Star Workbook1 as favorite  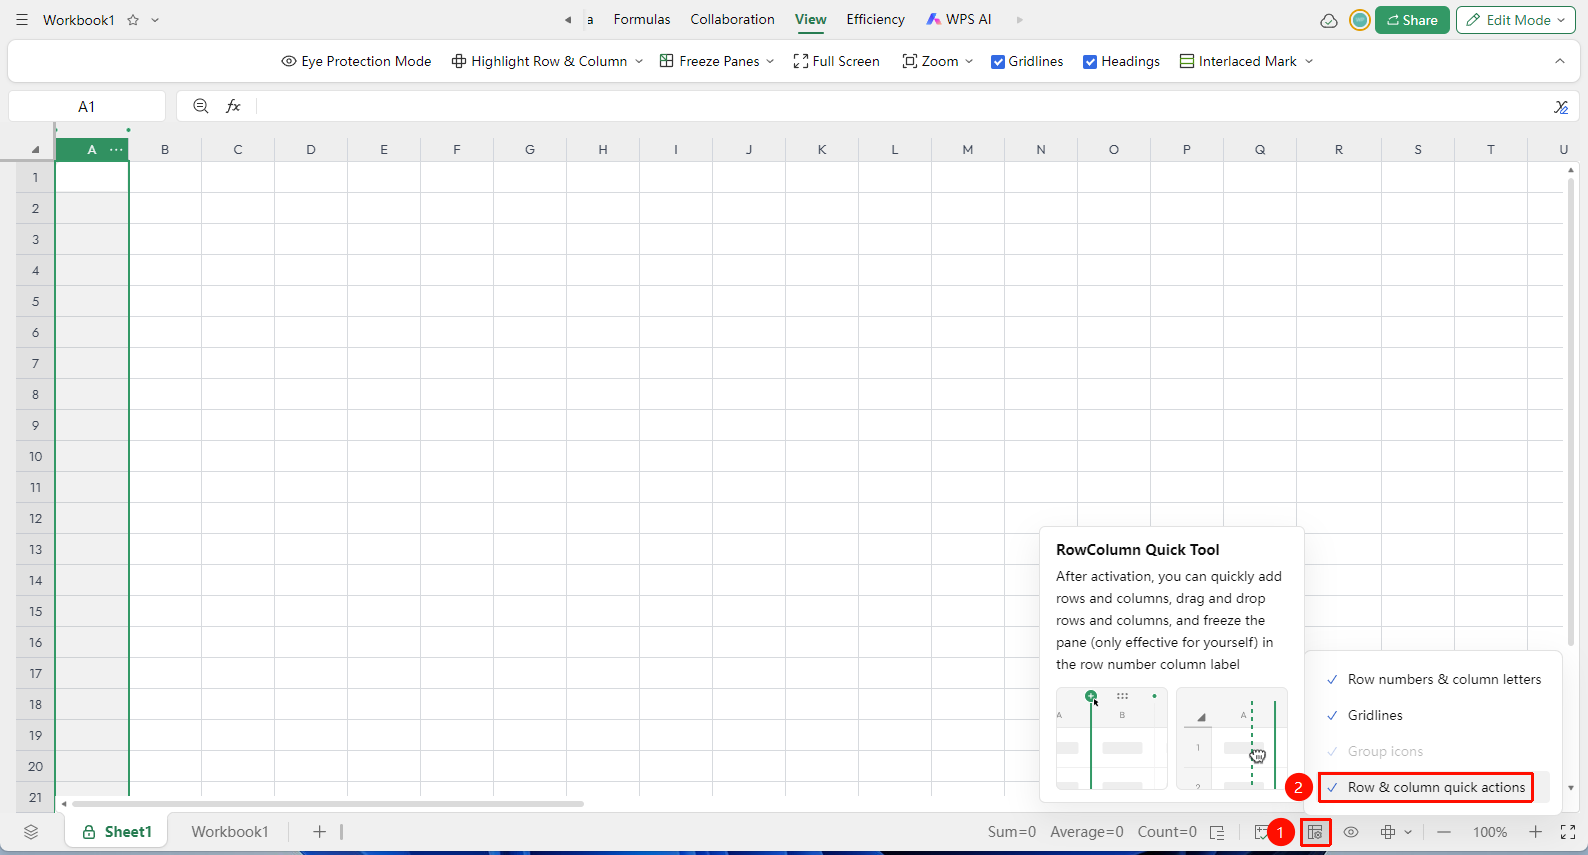click(133, 20)
